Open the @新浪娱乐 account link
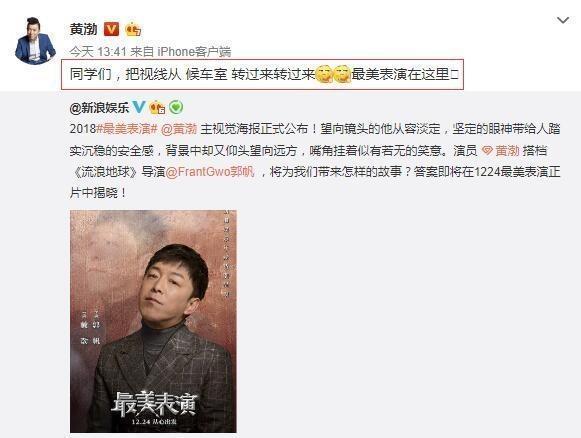Image resolution: width=581 pixels, height=438 pixels. (99, 108)
